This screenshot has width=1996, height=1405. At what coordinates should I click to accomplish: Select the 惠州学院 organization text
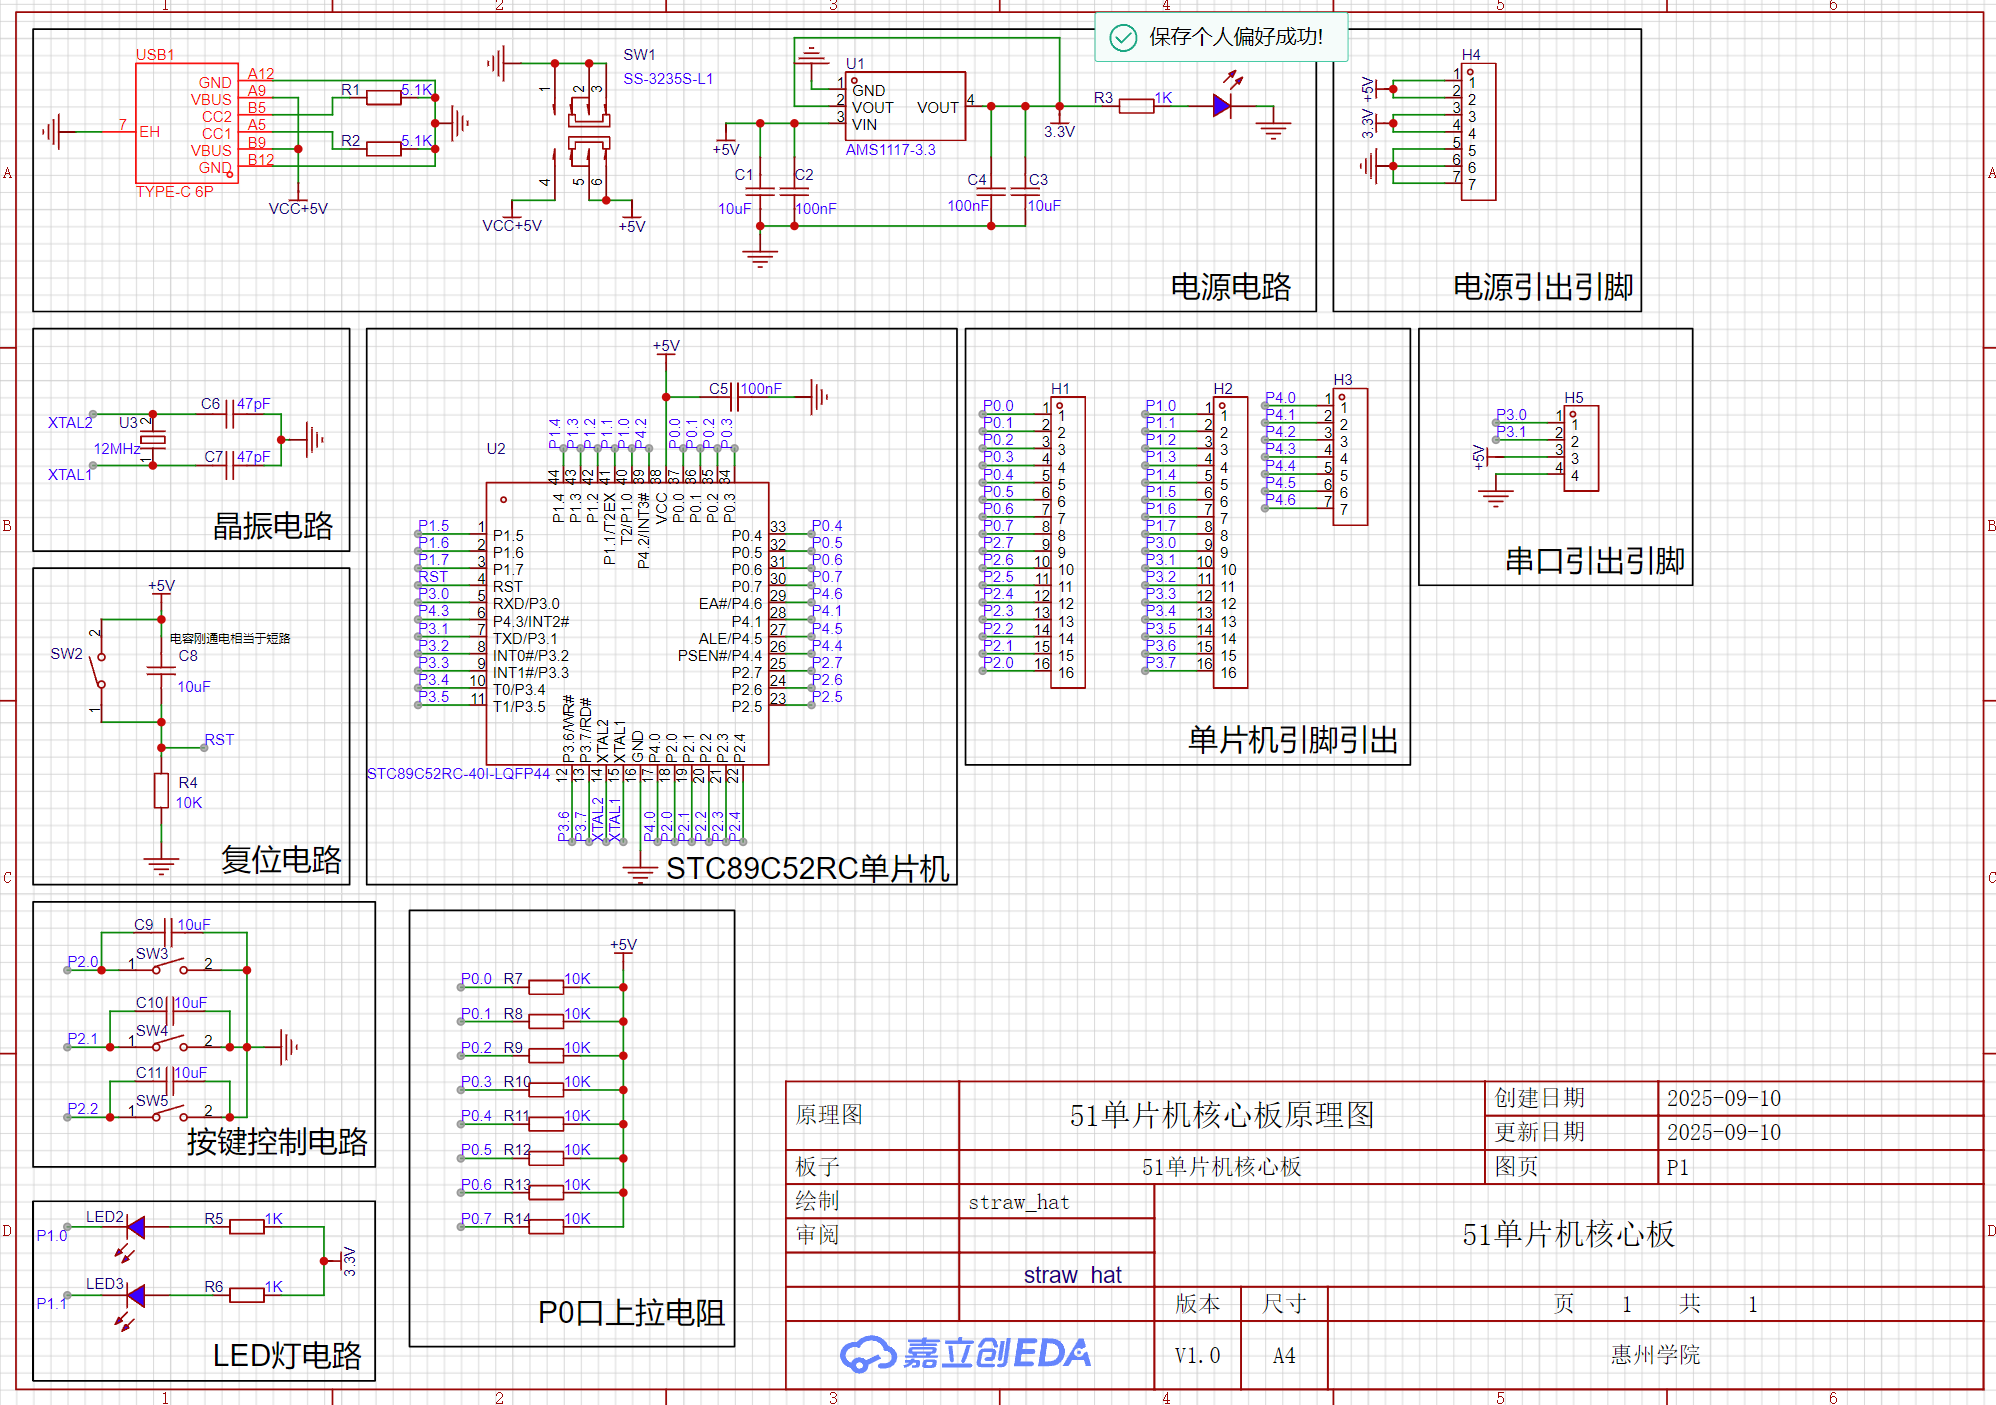(1655, 1354)
